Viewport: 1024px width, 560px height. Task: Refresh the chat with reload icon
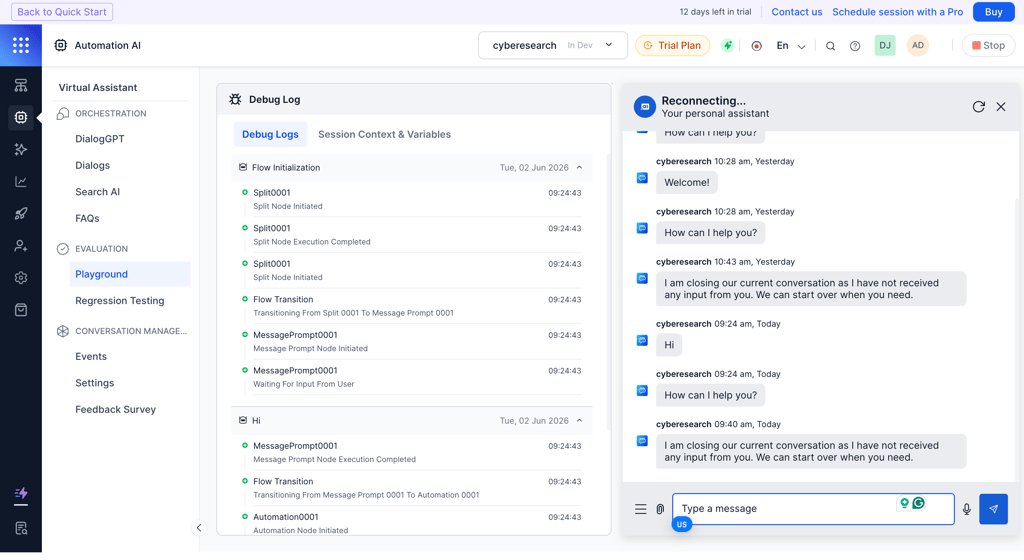click(x=978, y=106)
